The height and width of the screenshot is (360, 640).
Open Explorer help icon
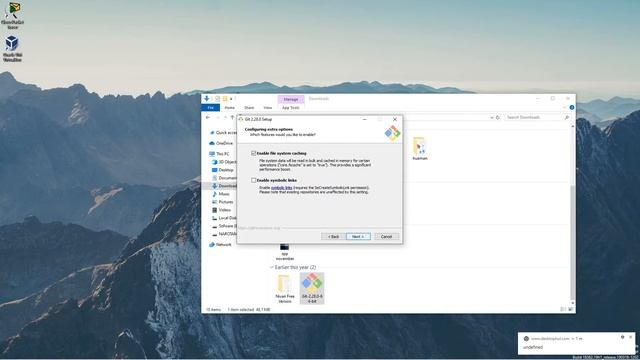pos(572,107)
